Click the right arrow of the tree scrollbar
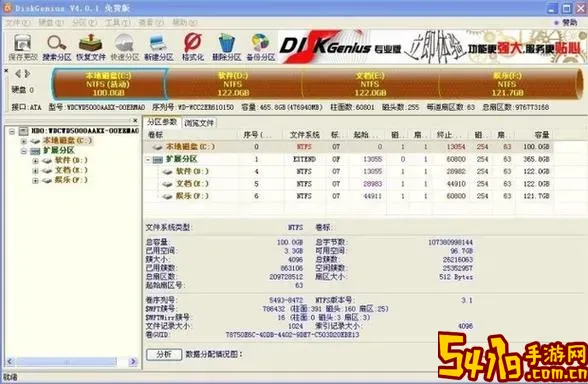Viewport: 588px width, 384px height. 133,362
